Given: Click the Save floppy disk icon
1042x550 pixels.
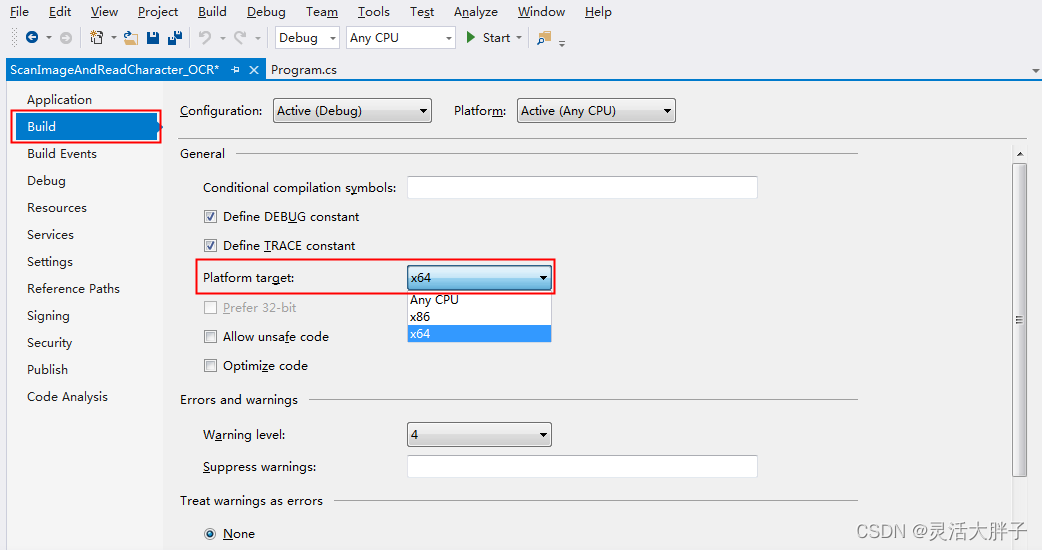Looking at the screenshot, I should (x=153, y=38).
